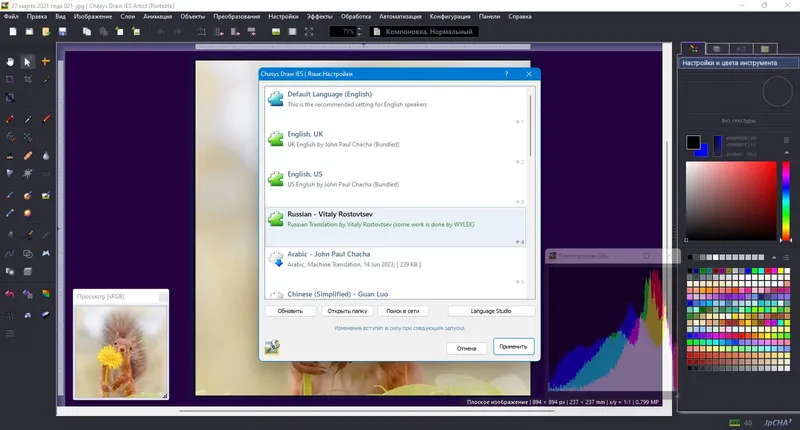Select the water drop blur tool

[46, 156]
